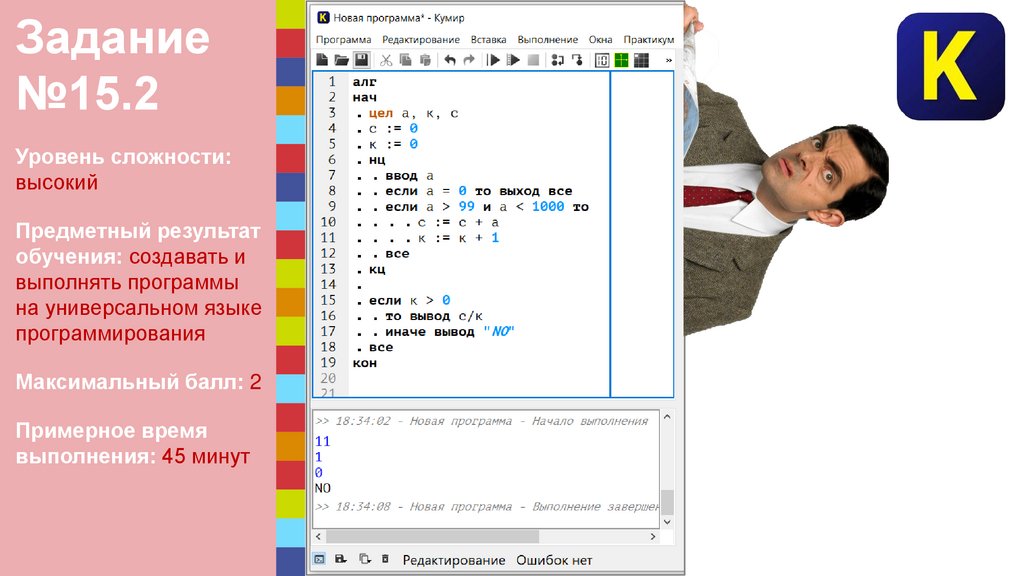Click the line 'к := к + 1'
The image size is (1024, 576).
click(458, 238)
